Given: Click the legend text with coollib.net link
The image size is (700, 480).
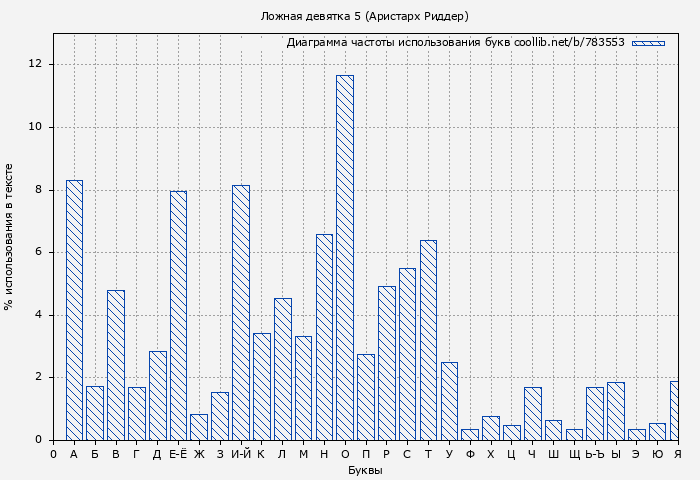Looking at the screenshot, I should tap(455, 43).
